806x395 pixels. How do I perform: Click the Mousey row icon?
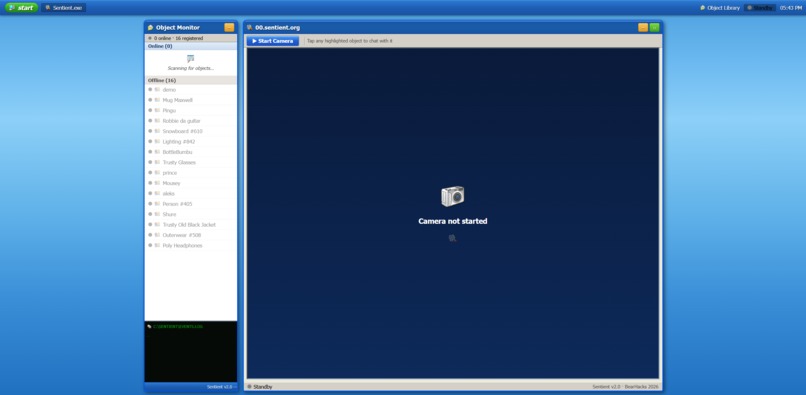(x=157, y=183)
